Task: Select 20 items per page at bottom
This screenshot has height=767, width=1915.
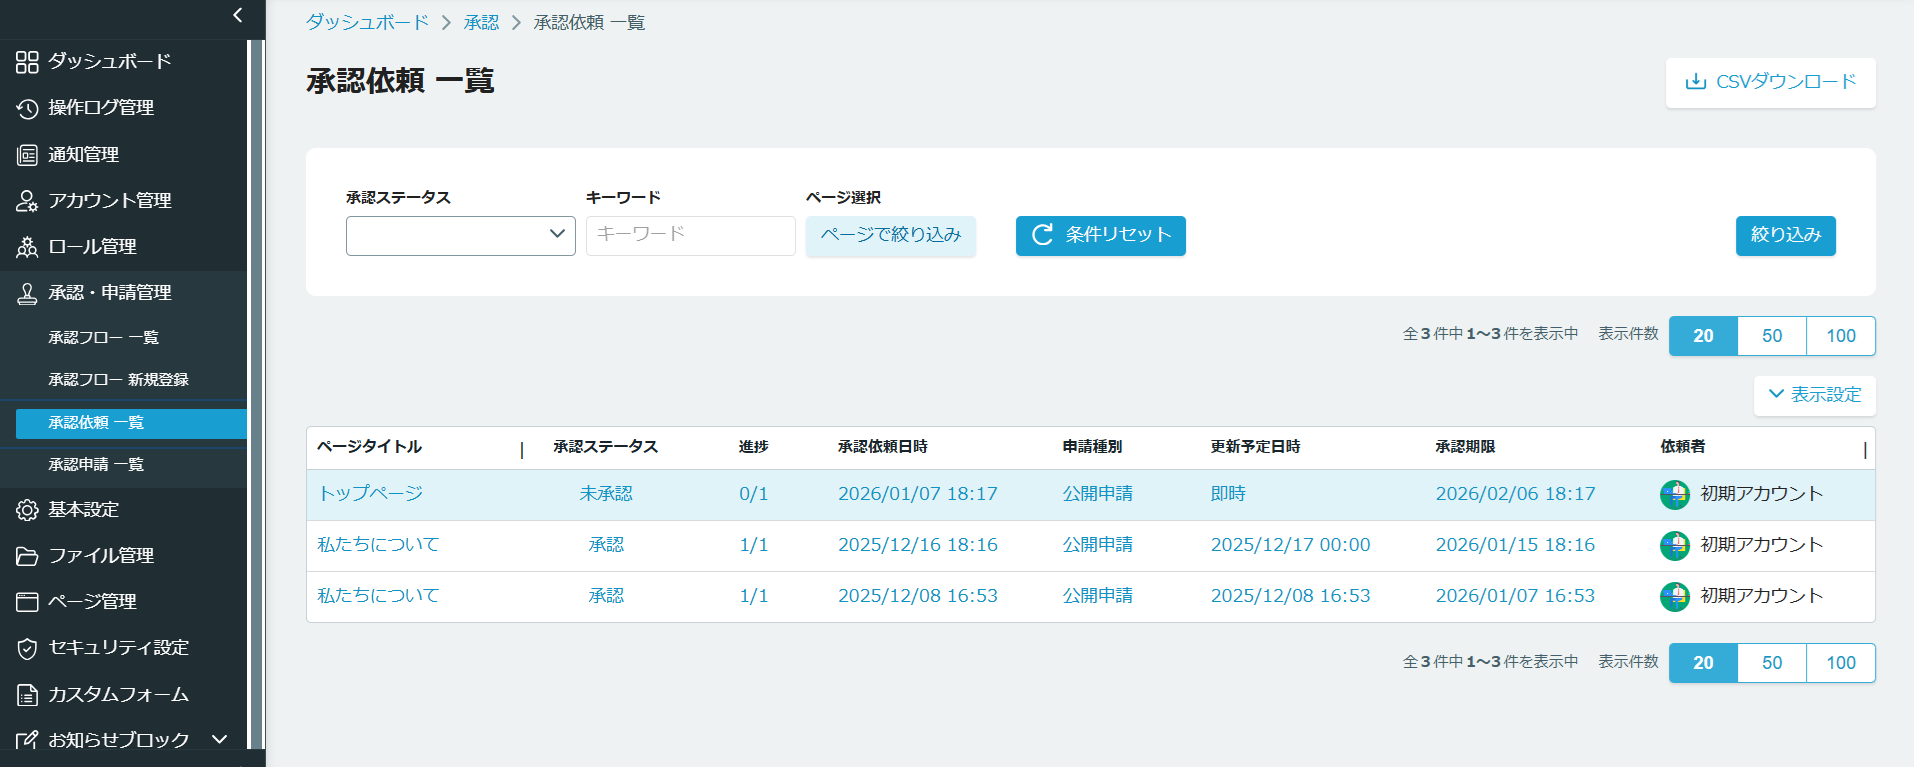Action: [x=1703, y=663]
